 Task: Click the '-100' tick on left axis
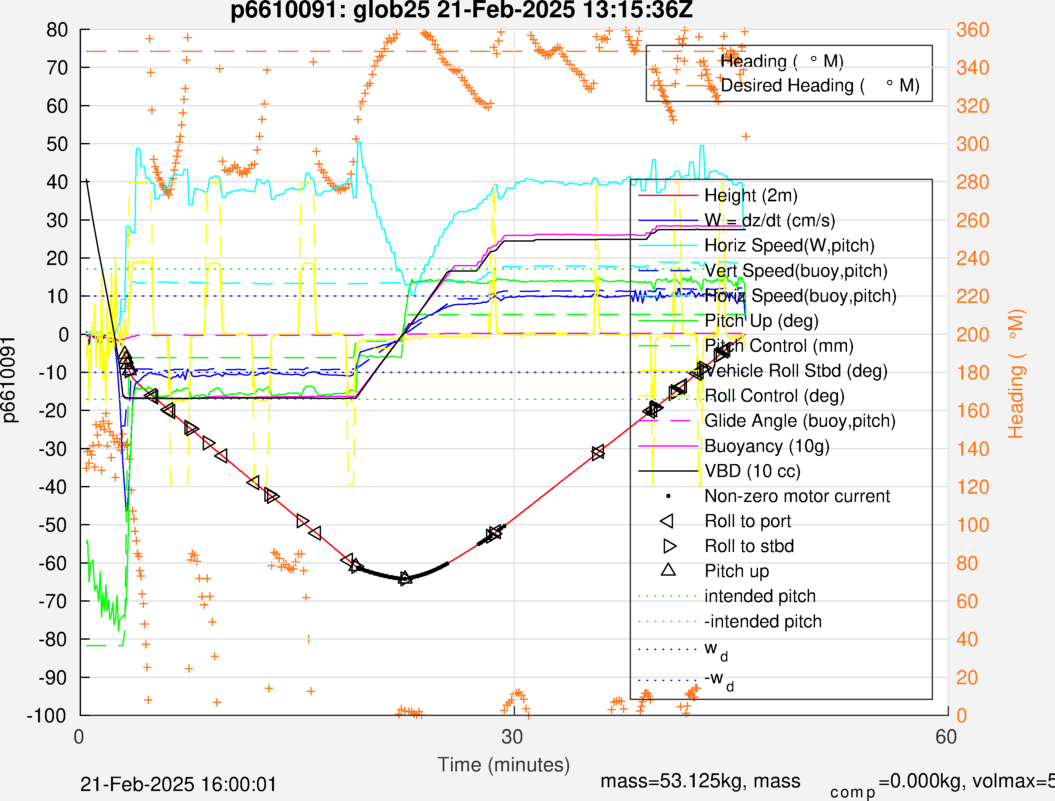click(47, 716)
